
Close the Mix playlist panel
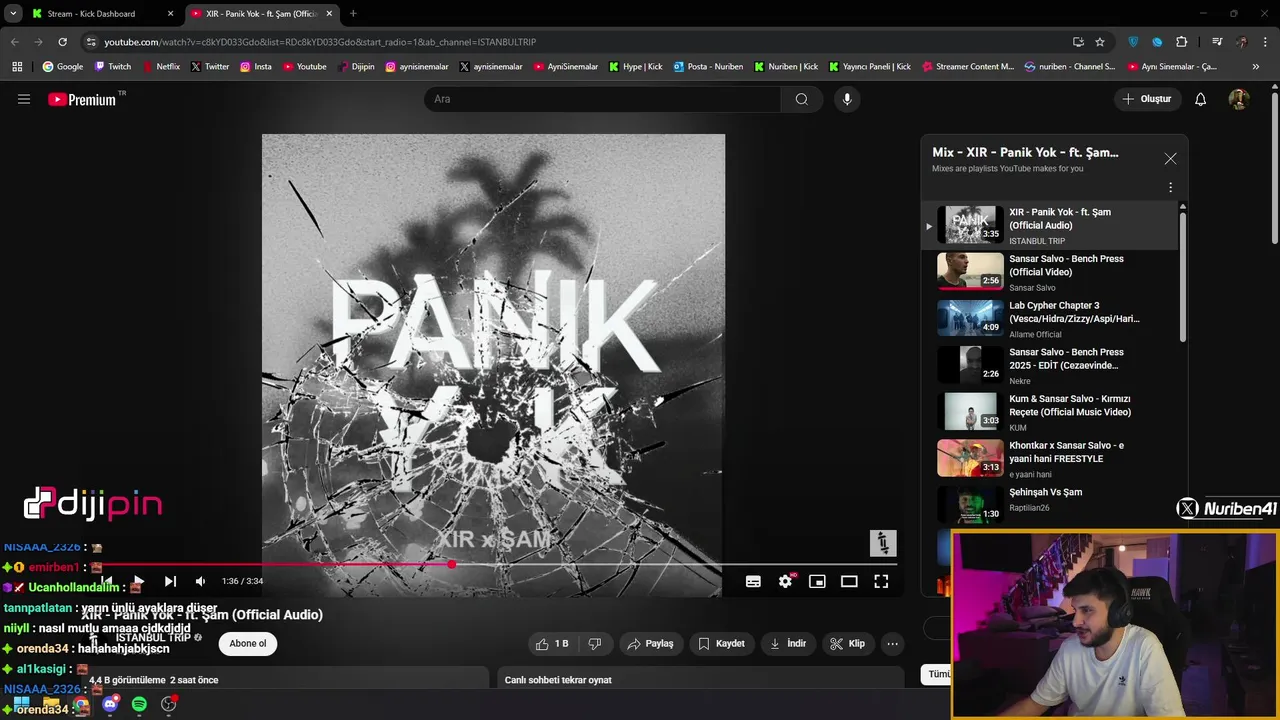[x=1170, y=158]
